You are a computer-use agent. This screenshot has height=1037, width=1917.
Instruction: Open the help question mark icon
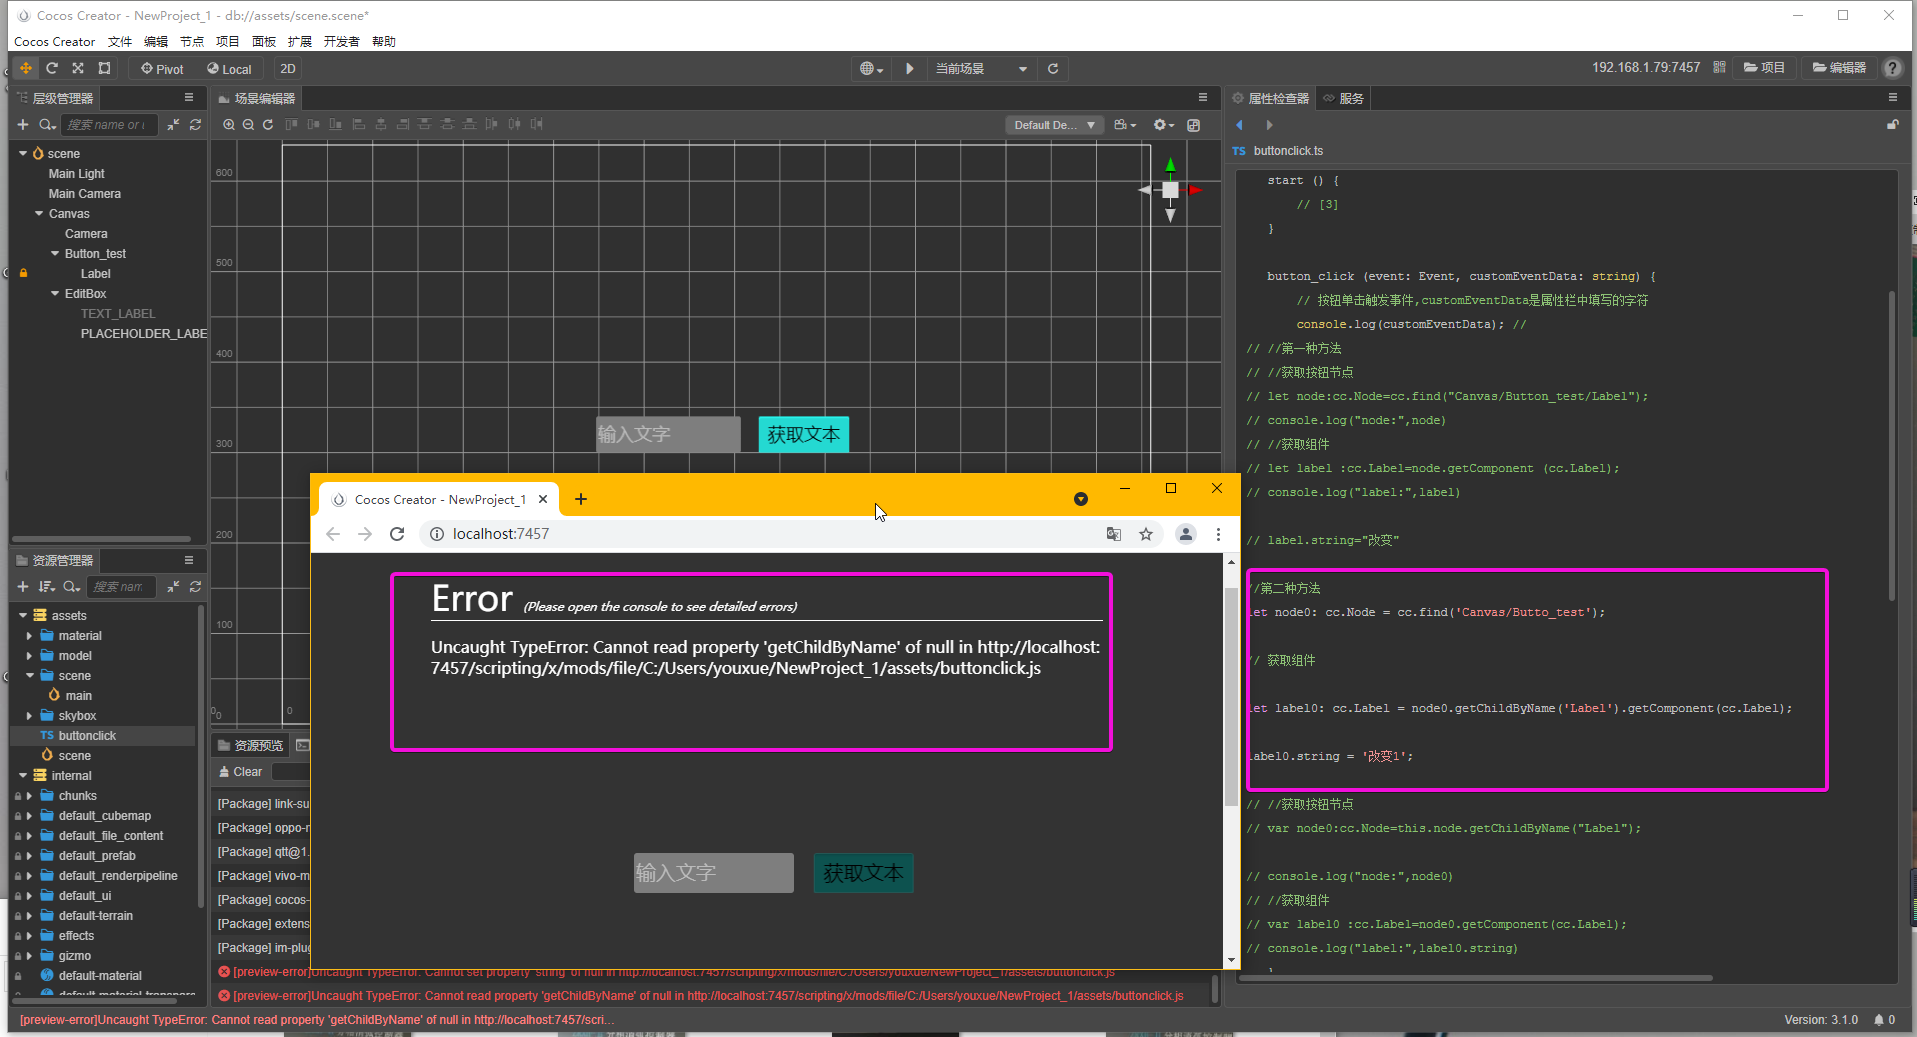pos(1892,68)
